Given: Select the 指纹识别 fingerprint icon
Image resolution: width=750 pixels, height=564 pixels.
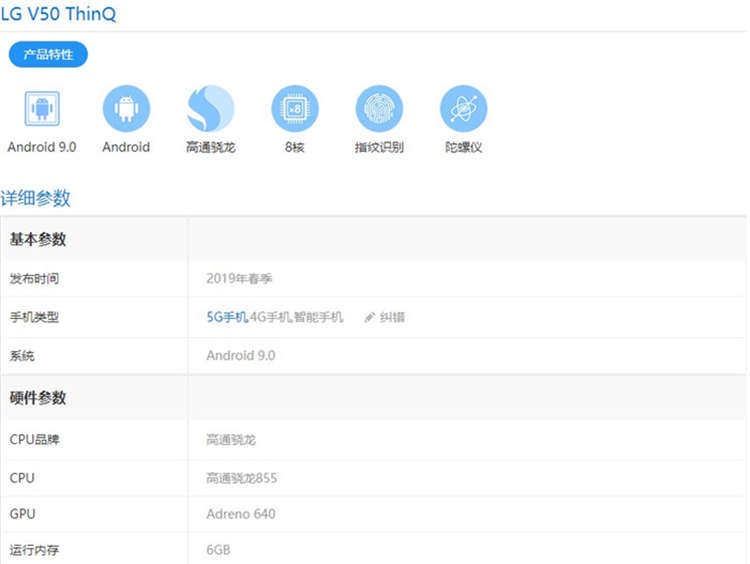Looking at the screenshot, I should click(379, 109).
